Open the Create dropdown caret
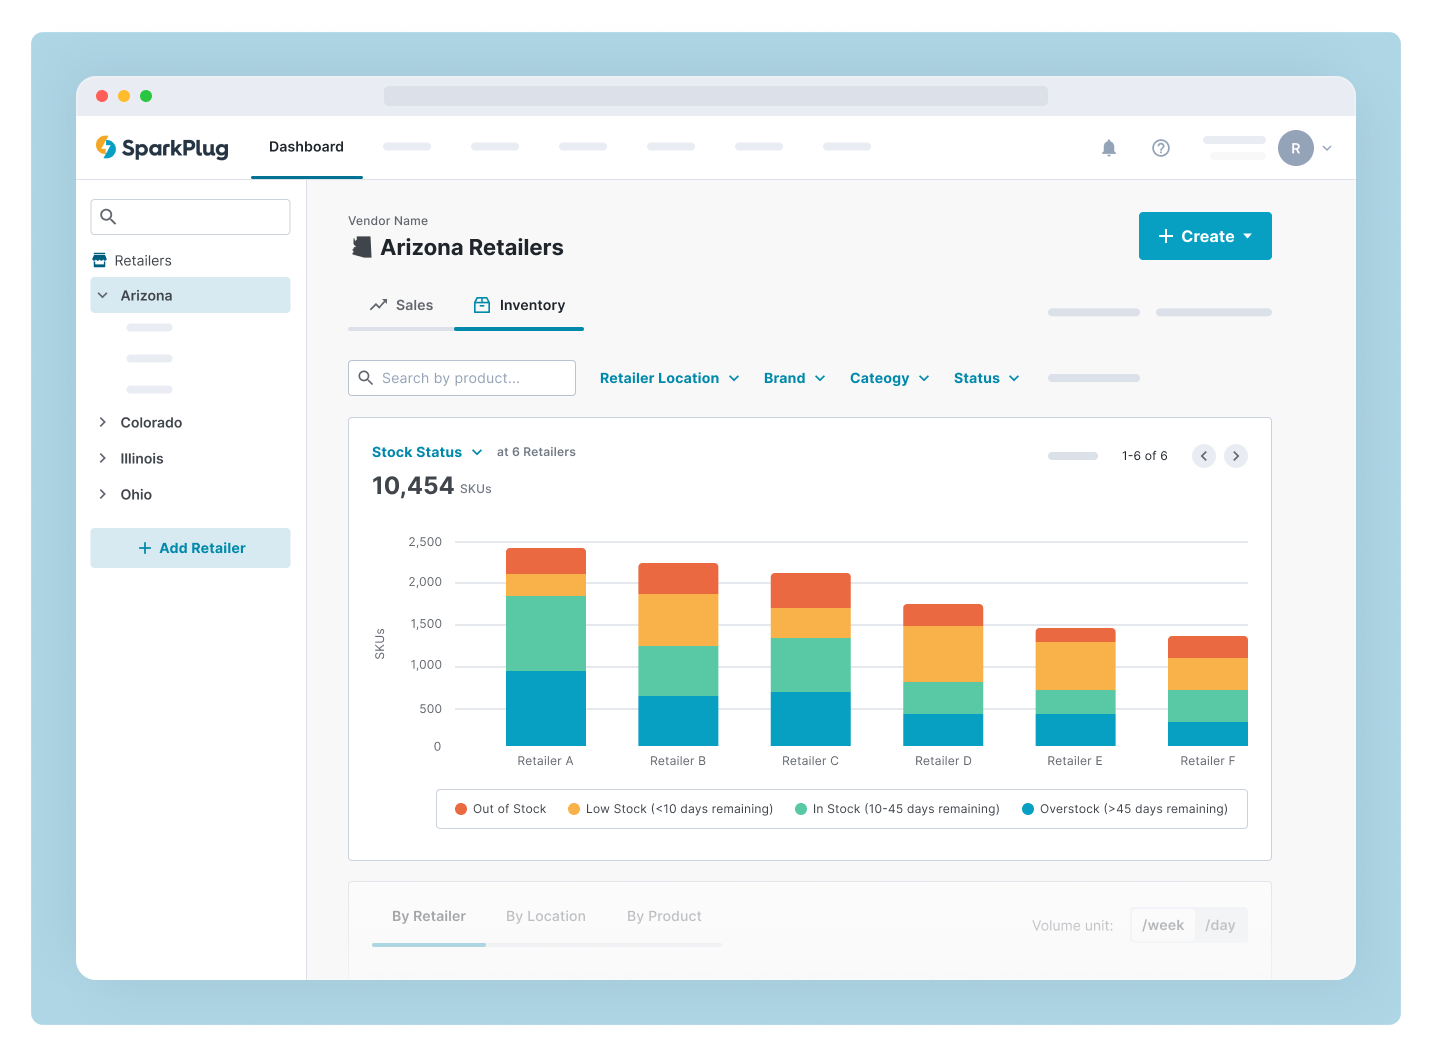Image resolution: width=1432 pixels, height=1056 pixels. coord(1247,236)
